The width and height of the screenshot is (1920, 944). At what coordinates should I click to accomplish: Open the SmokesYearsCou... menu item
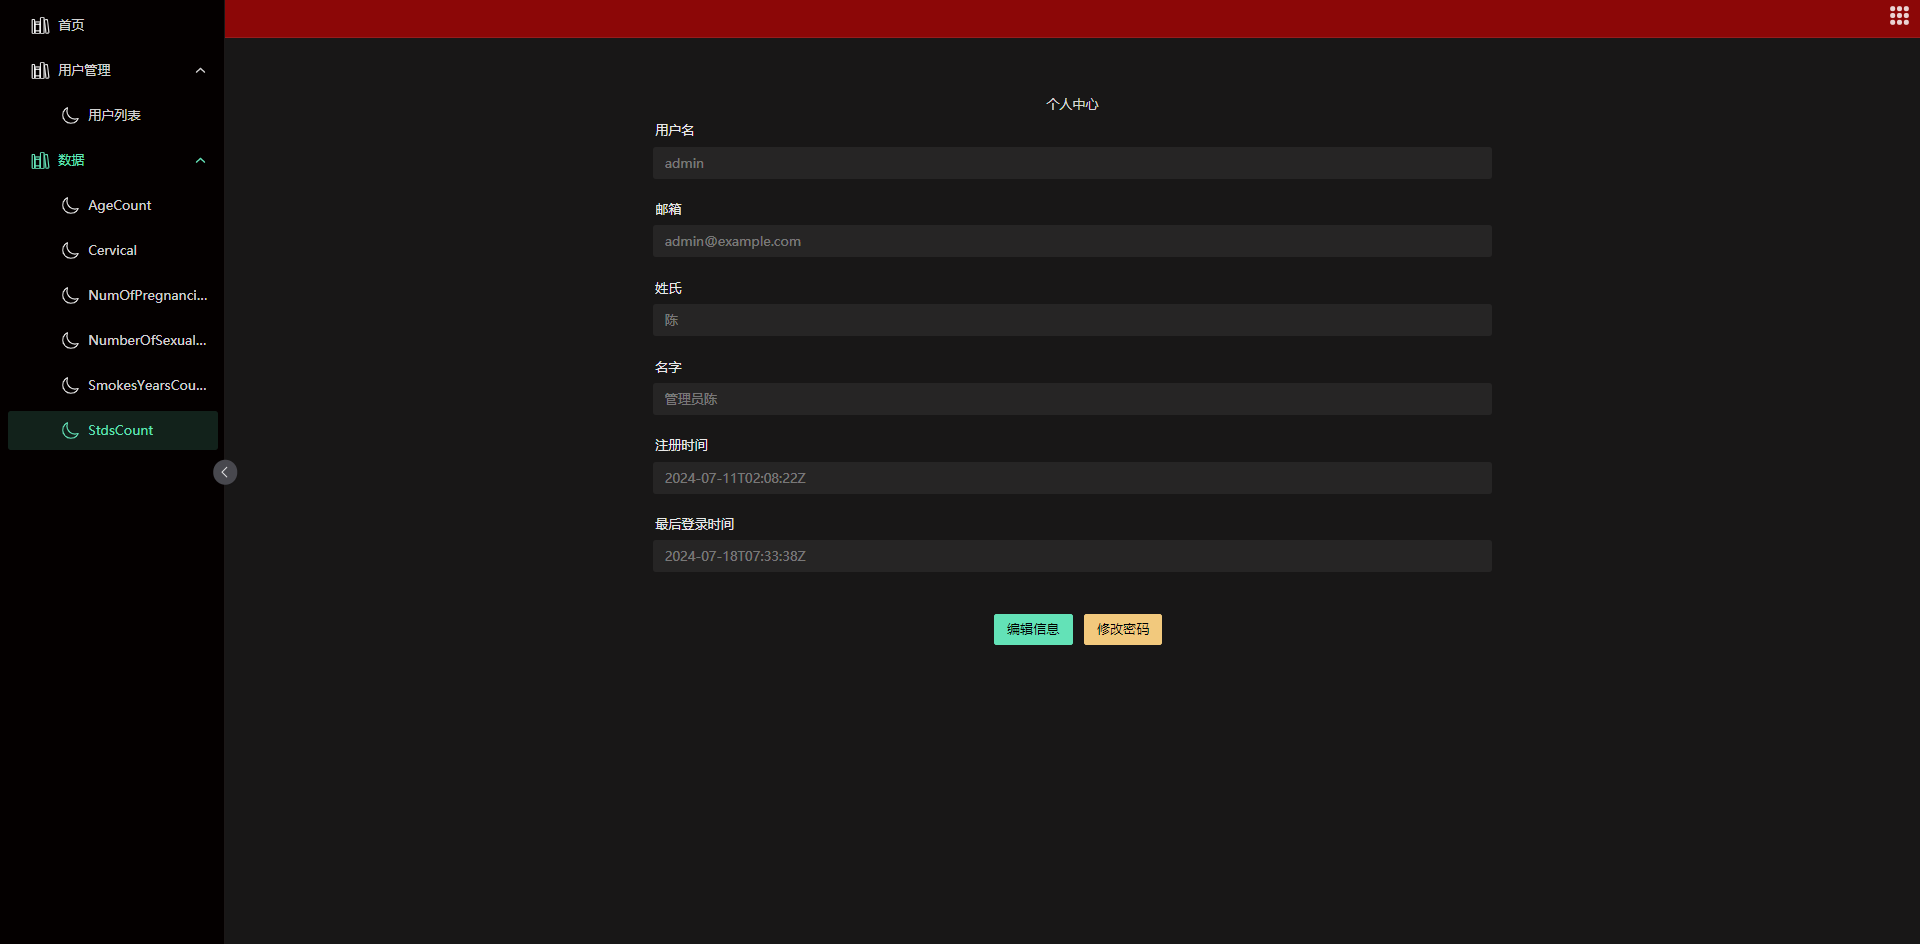tap(147, 385)
